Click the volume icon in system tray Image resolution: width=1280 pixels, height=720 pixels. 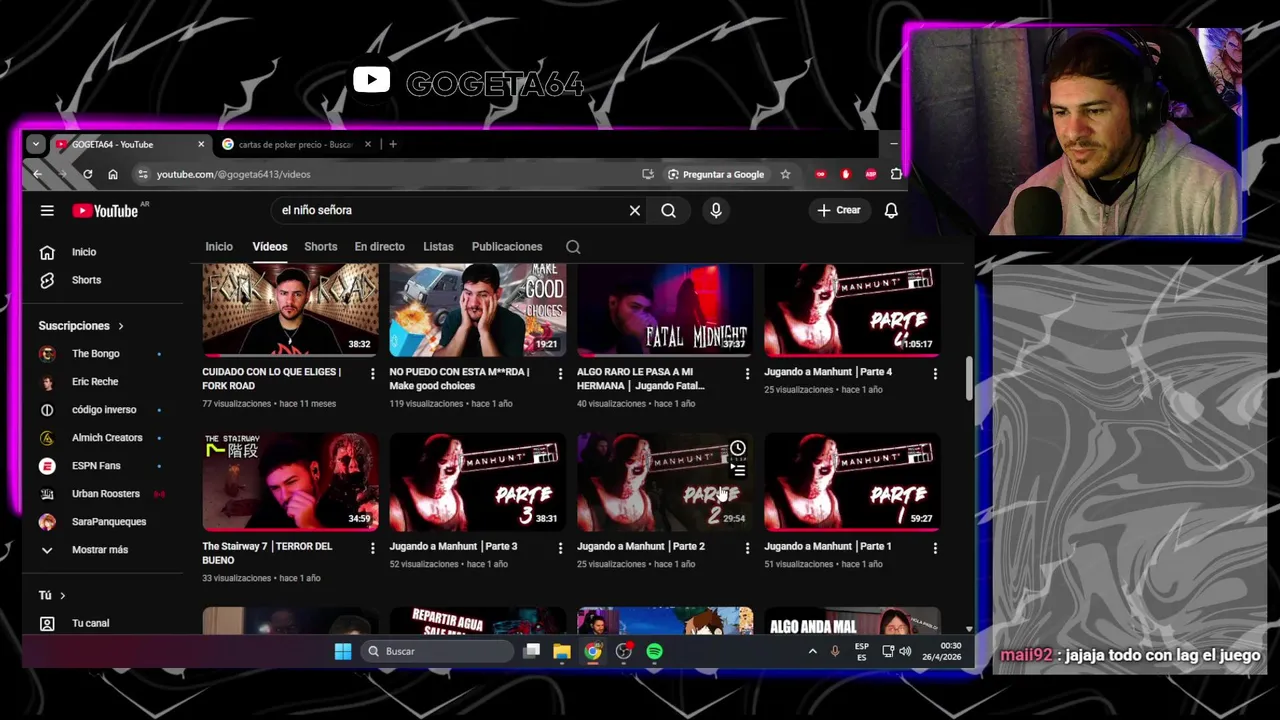[905, 651]
